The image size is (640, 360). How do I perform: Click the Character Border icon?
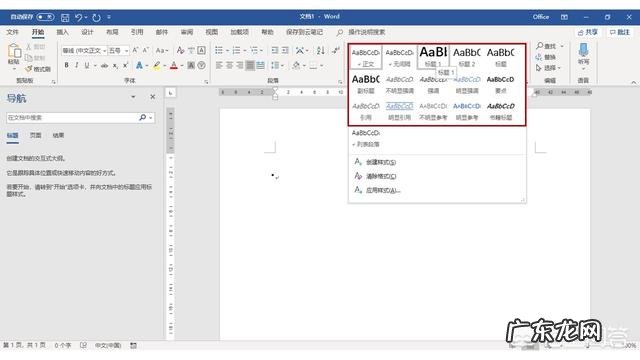pos(201,50)
